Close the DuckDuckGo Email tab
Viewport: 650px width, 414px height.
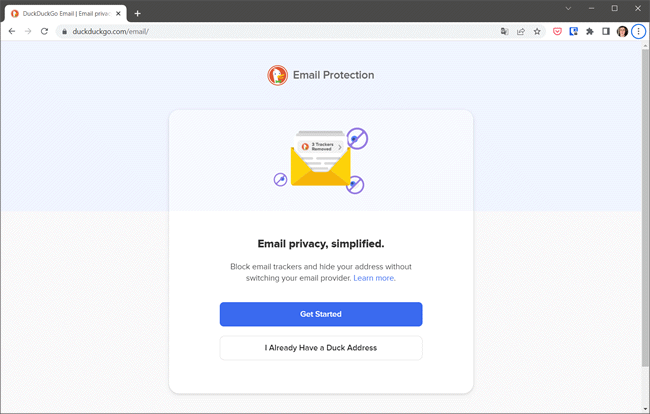119,13
